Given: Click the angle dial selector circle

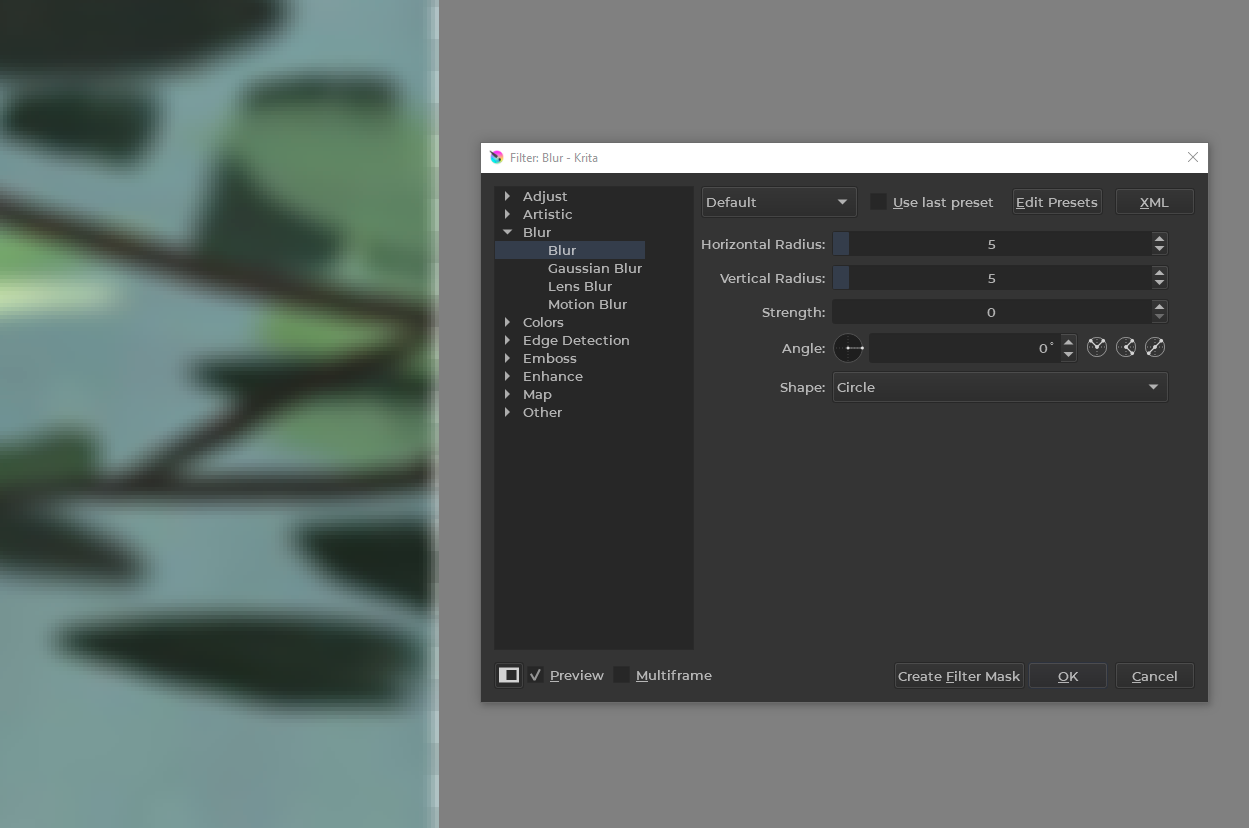Looking at the screenshot, I should pyautogui.click(x=848, y=348).
